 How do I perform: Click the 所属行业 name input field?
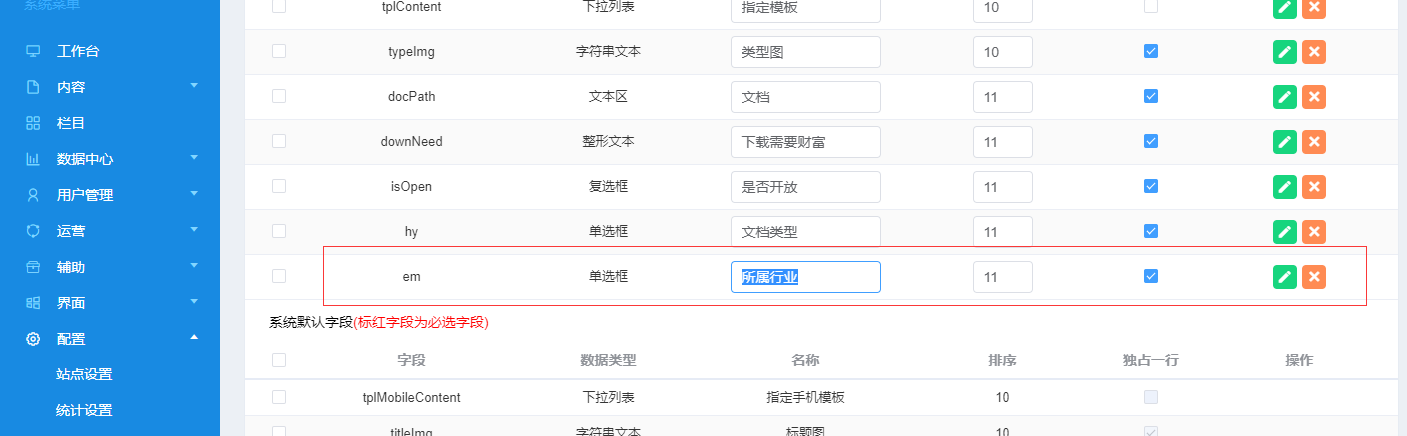pyautogui.click(x=805, y=277)
